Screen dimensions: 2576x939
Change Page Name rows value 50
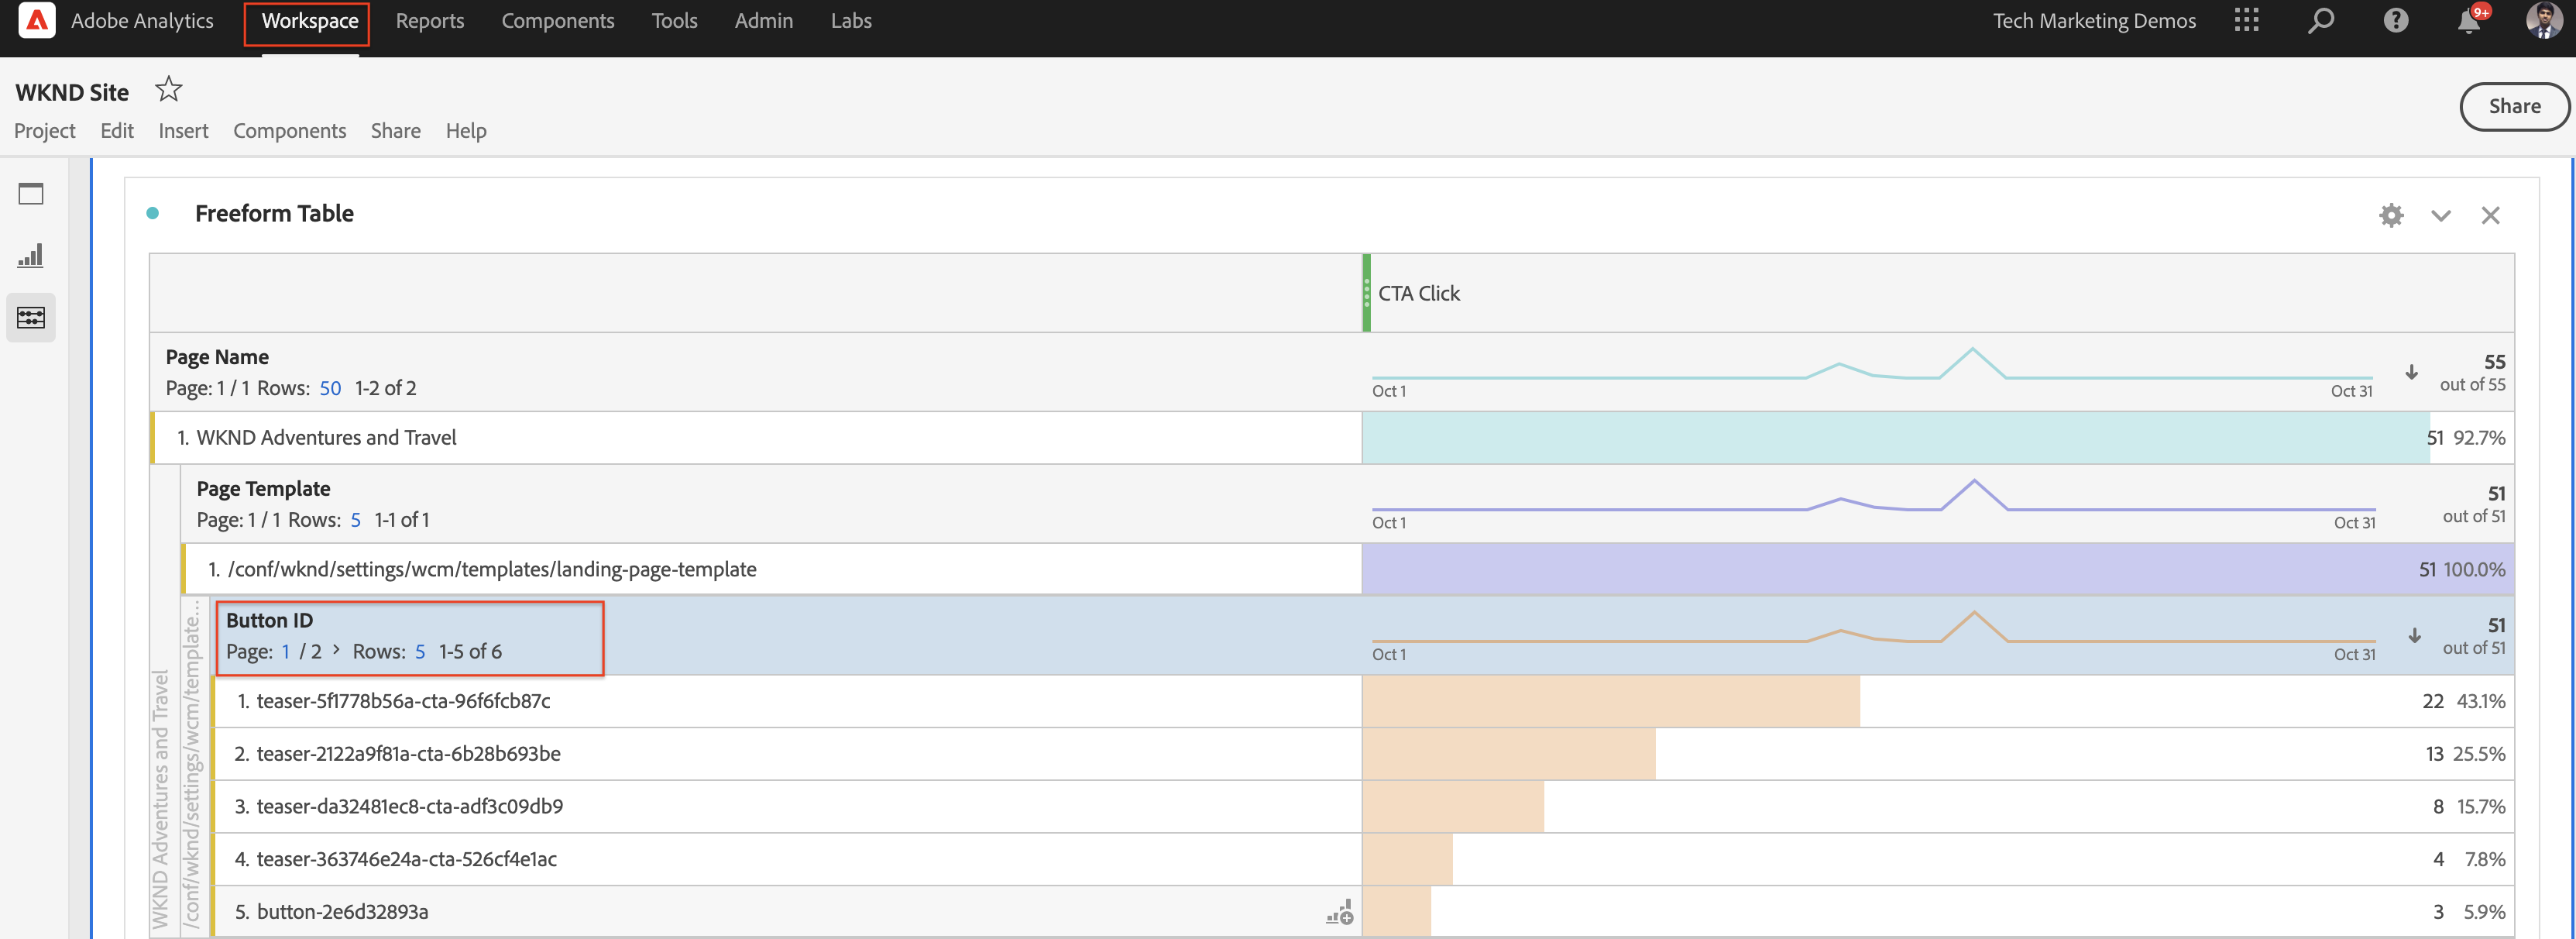tap(330, 388)
